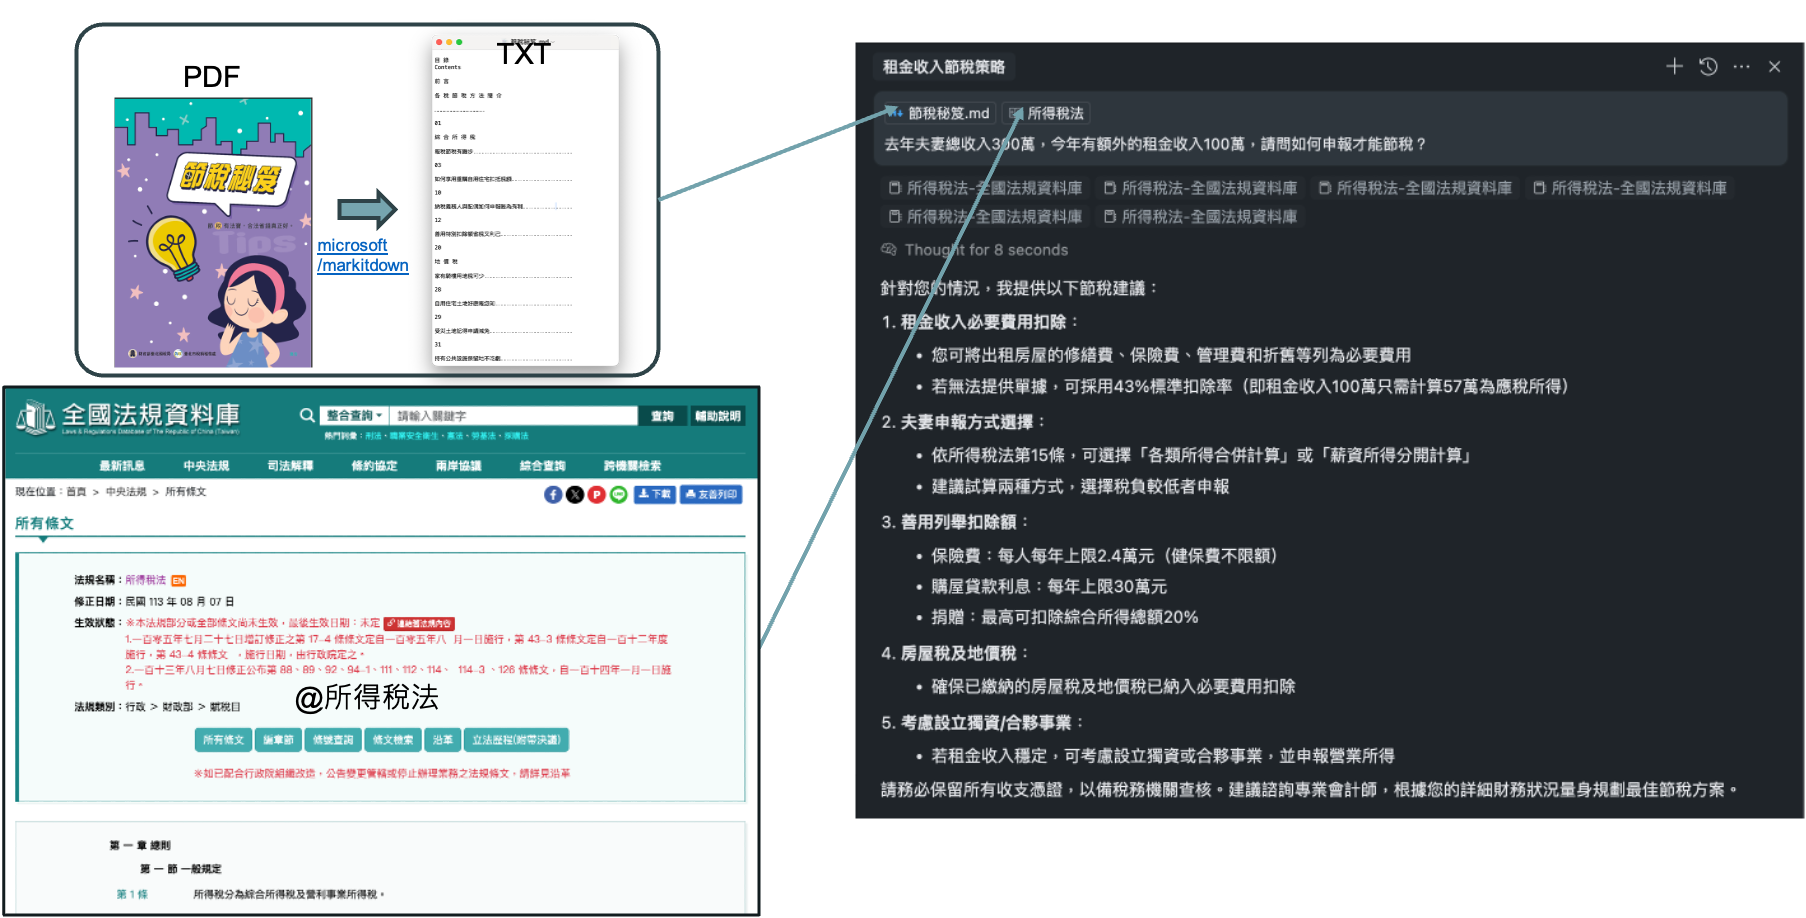
Task: Click the red 連結舊法規內容 button
Action: point(420,623)
